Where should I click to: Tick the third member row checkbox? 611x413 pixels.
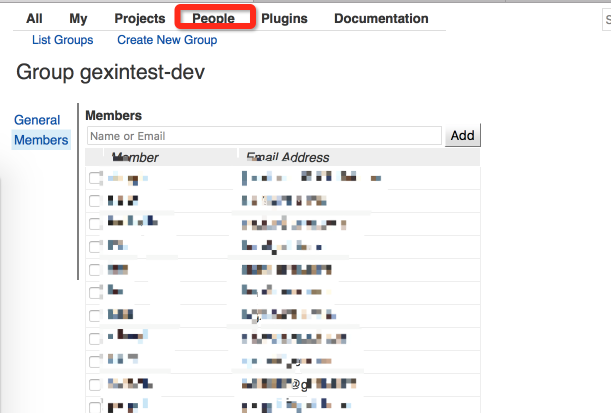(95, 223)
